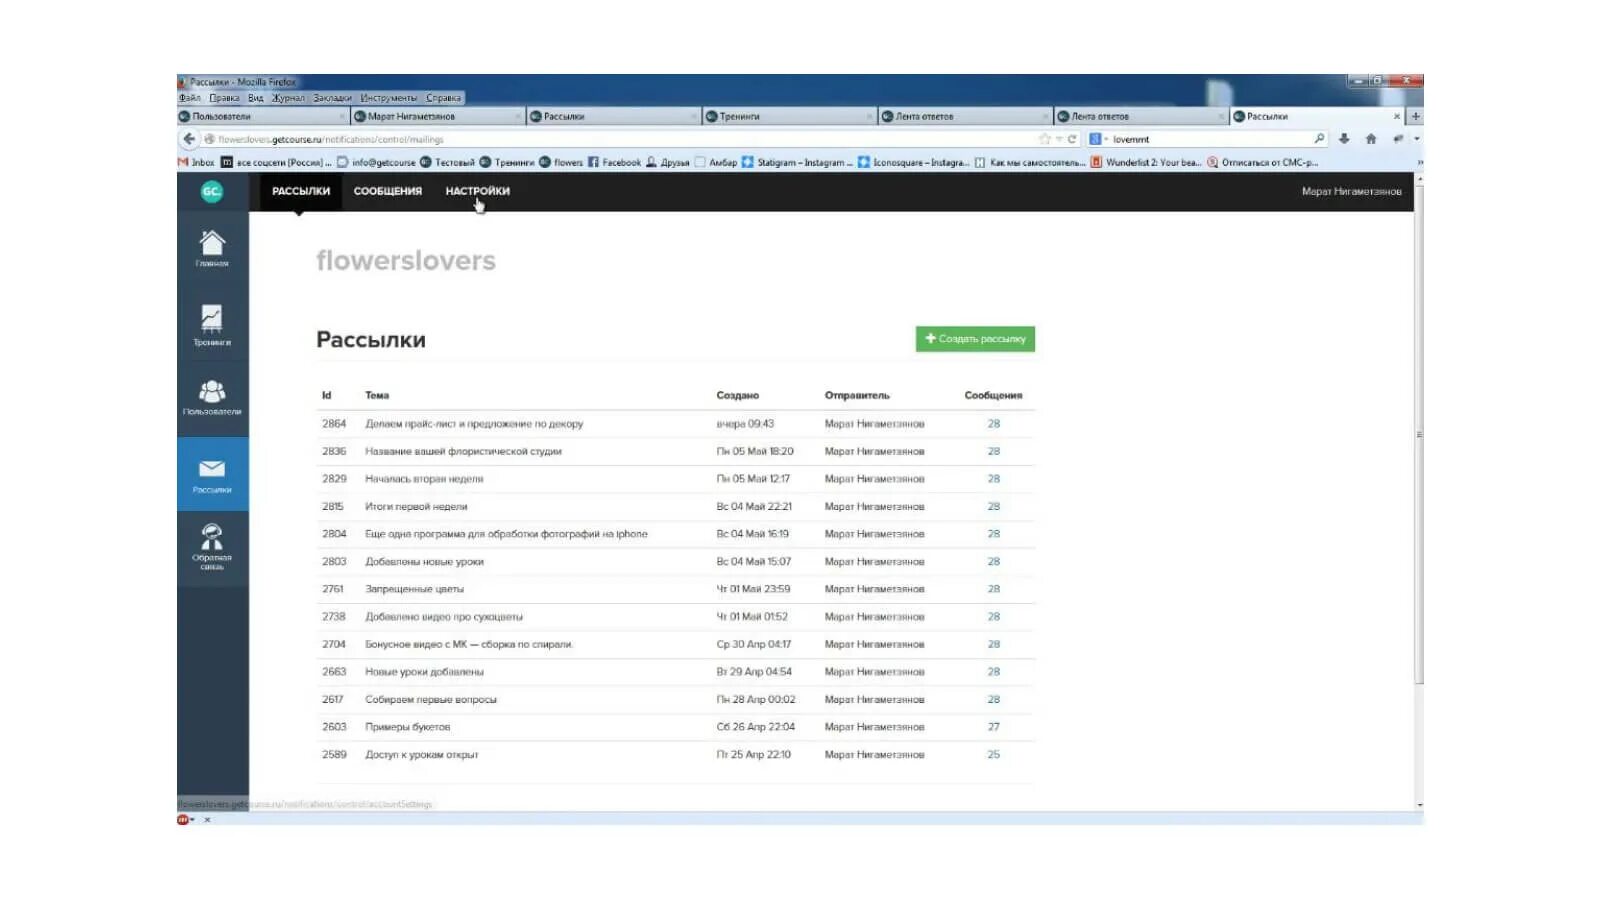Select the РАССЫЛКИ top navigation tab
This screenshot has width=1600, height=900.
pos(301,191)
